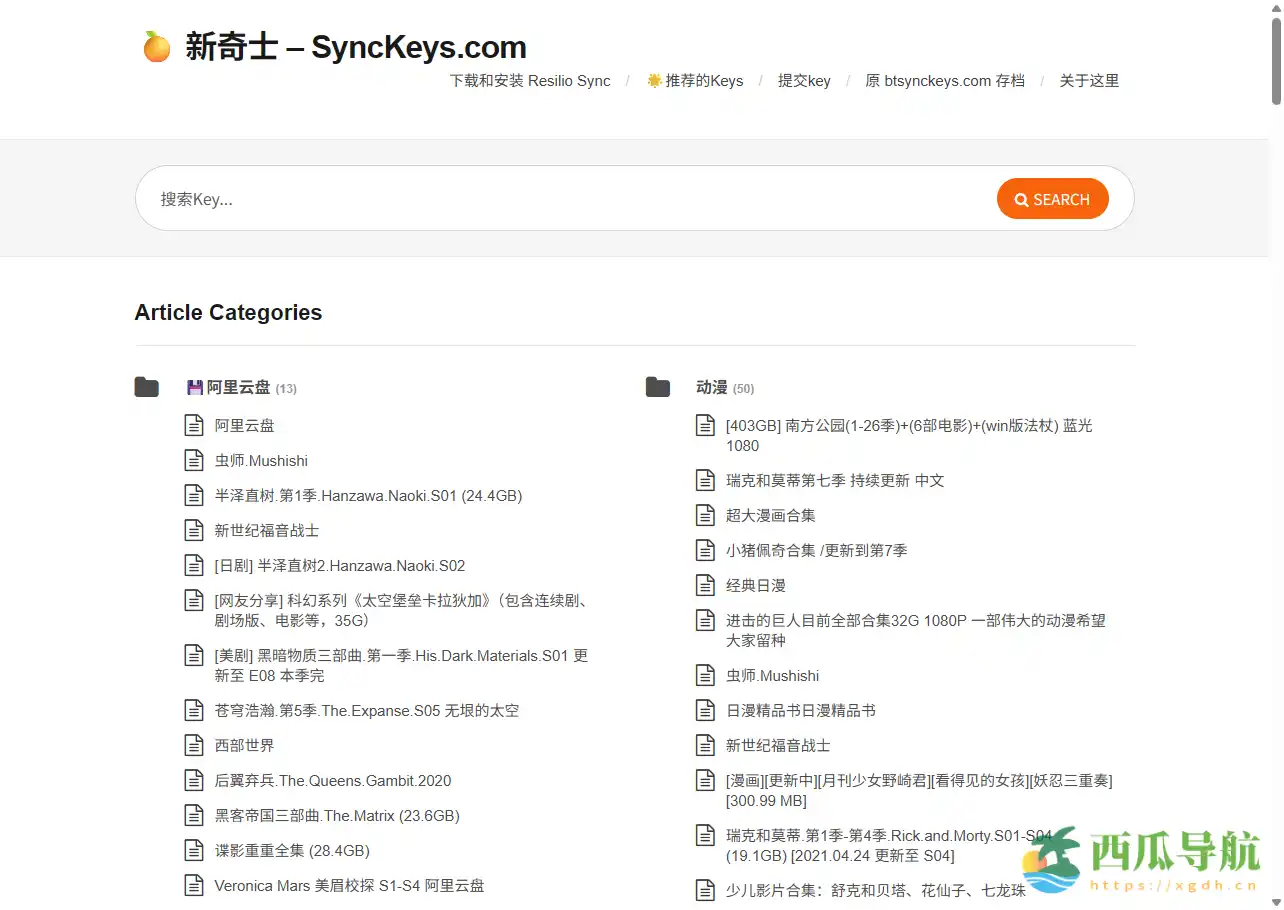Screen dimensions: 1284x910
Task: Click the document icon next to 经典日漫
Action: [705, 585]
